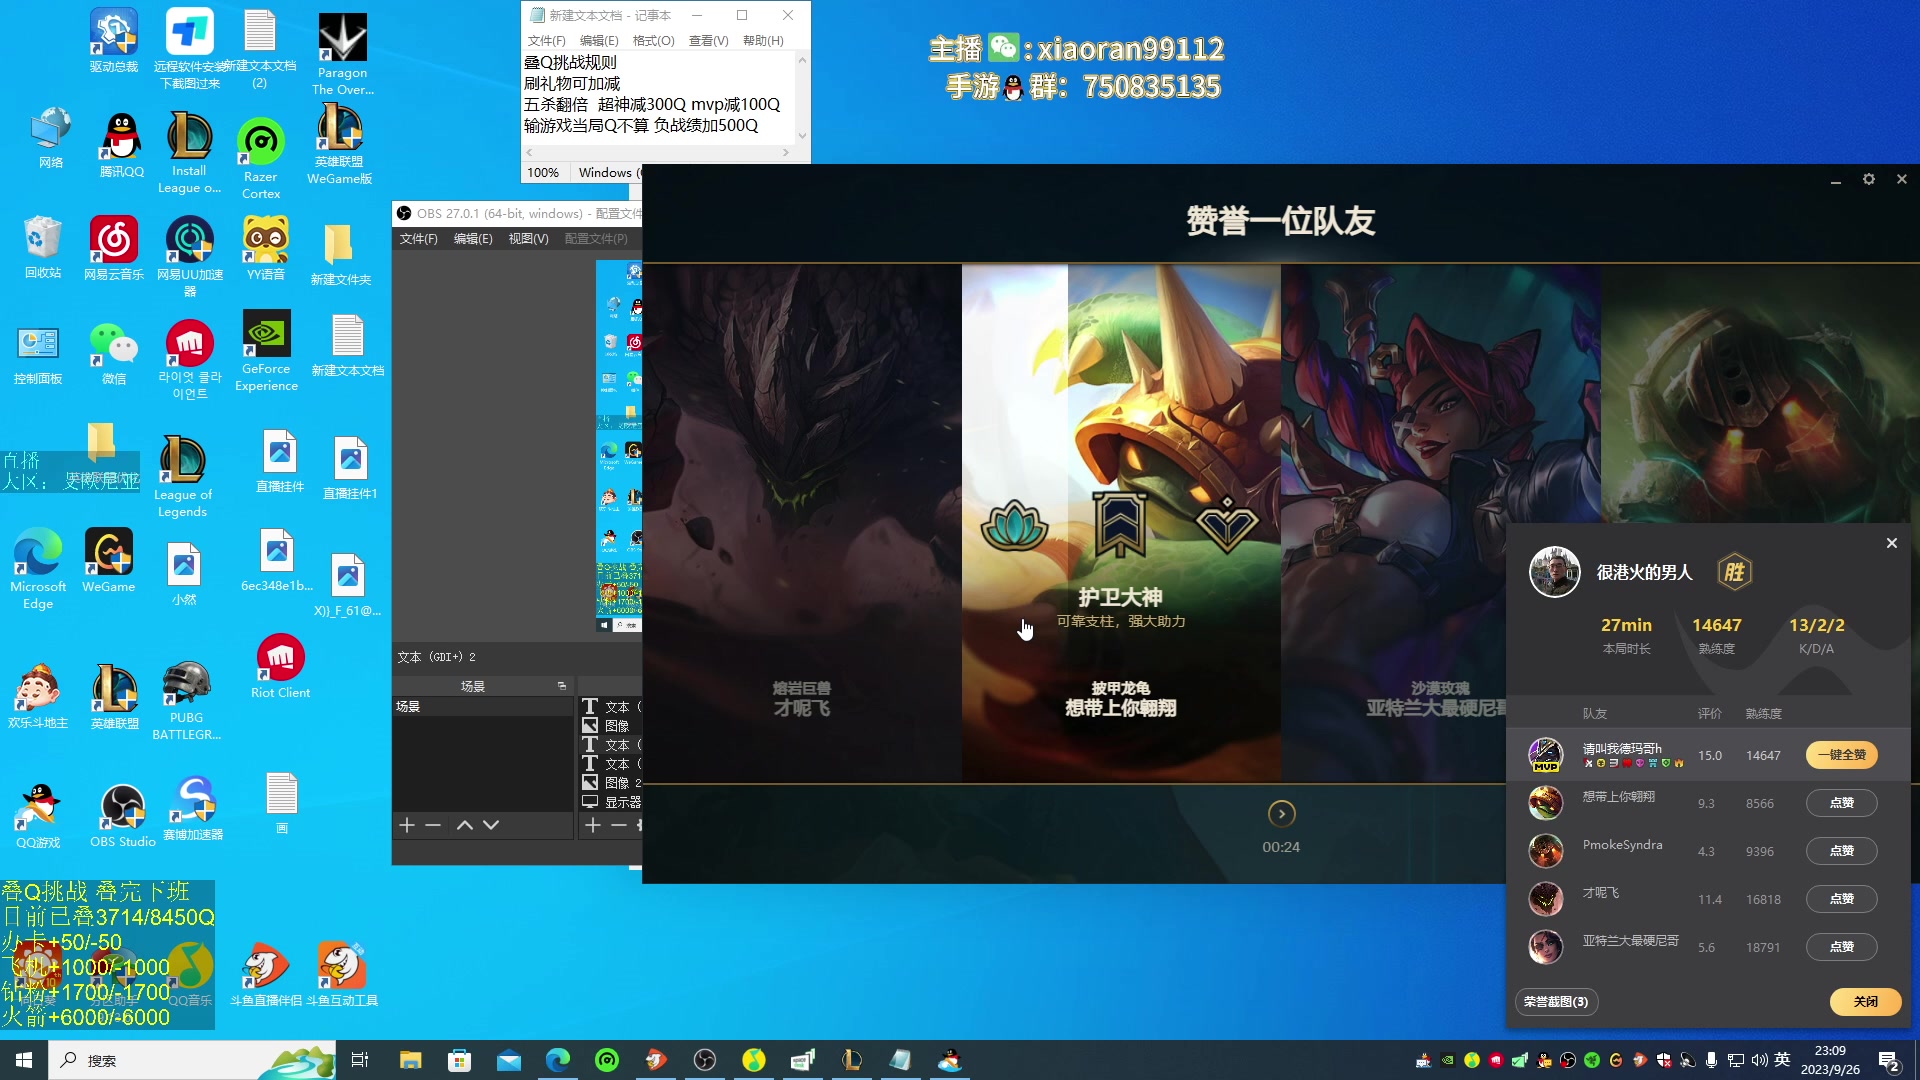1920x1080 pixels.
Task: Move the scene up in the OBS scenes list
Action: pyautogui.click(x=464, y=825)
